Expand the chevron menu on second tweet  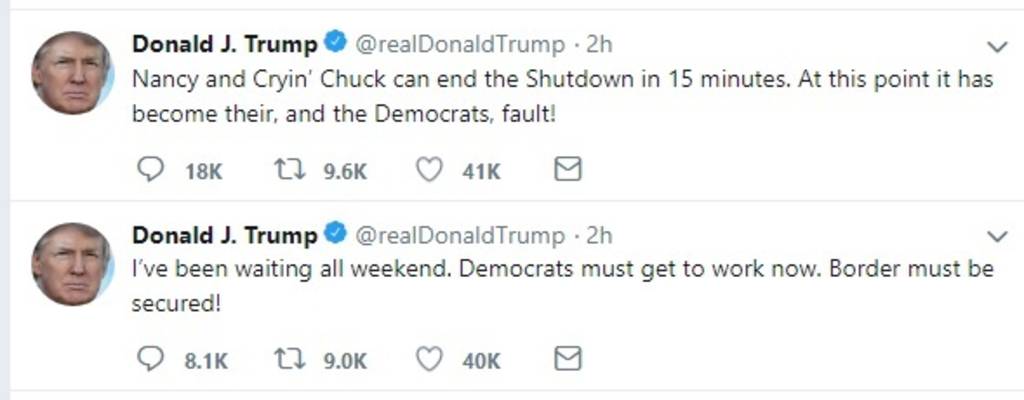tap(996, 237)
